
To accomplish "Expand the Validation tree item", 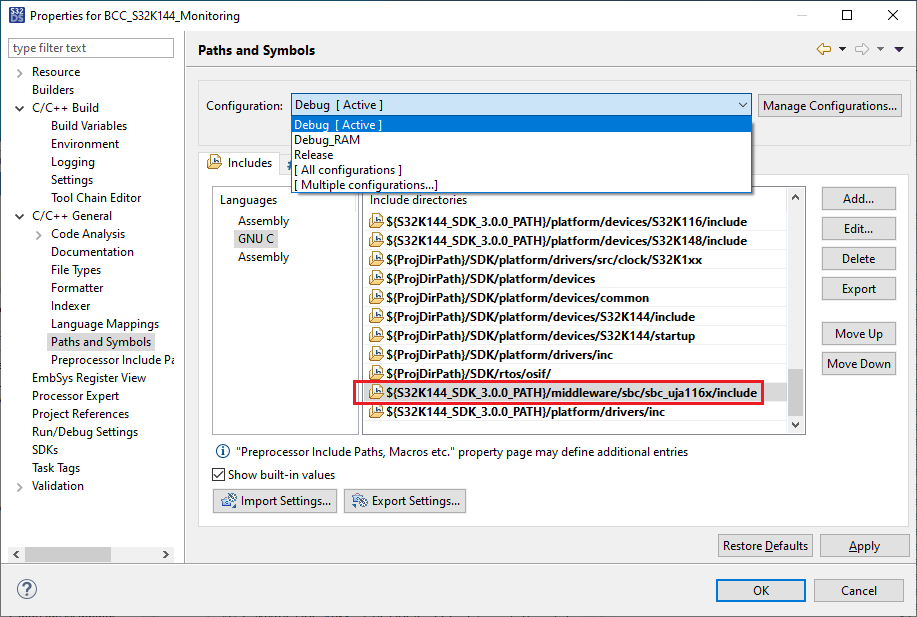I will (22, 485).
